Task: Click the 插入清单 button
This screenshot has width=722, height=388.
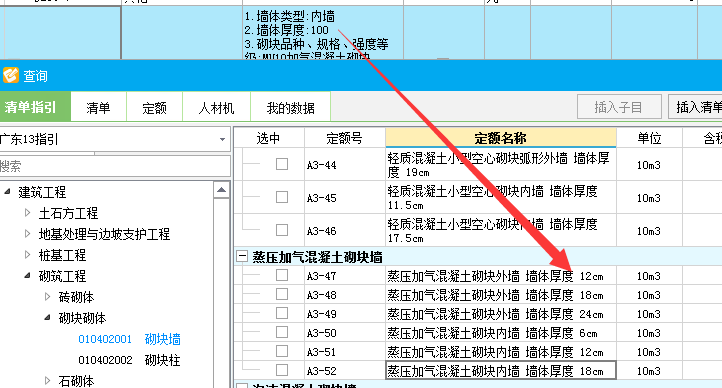Action: coord(695,107)
